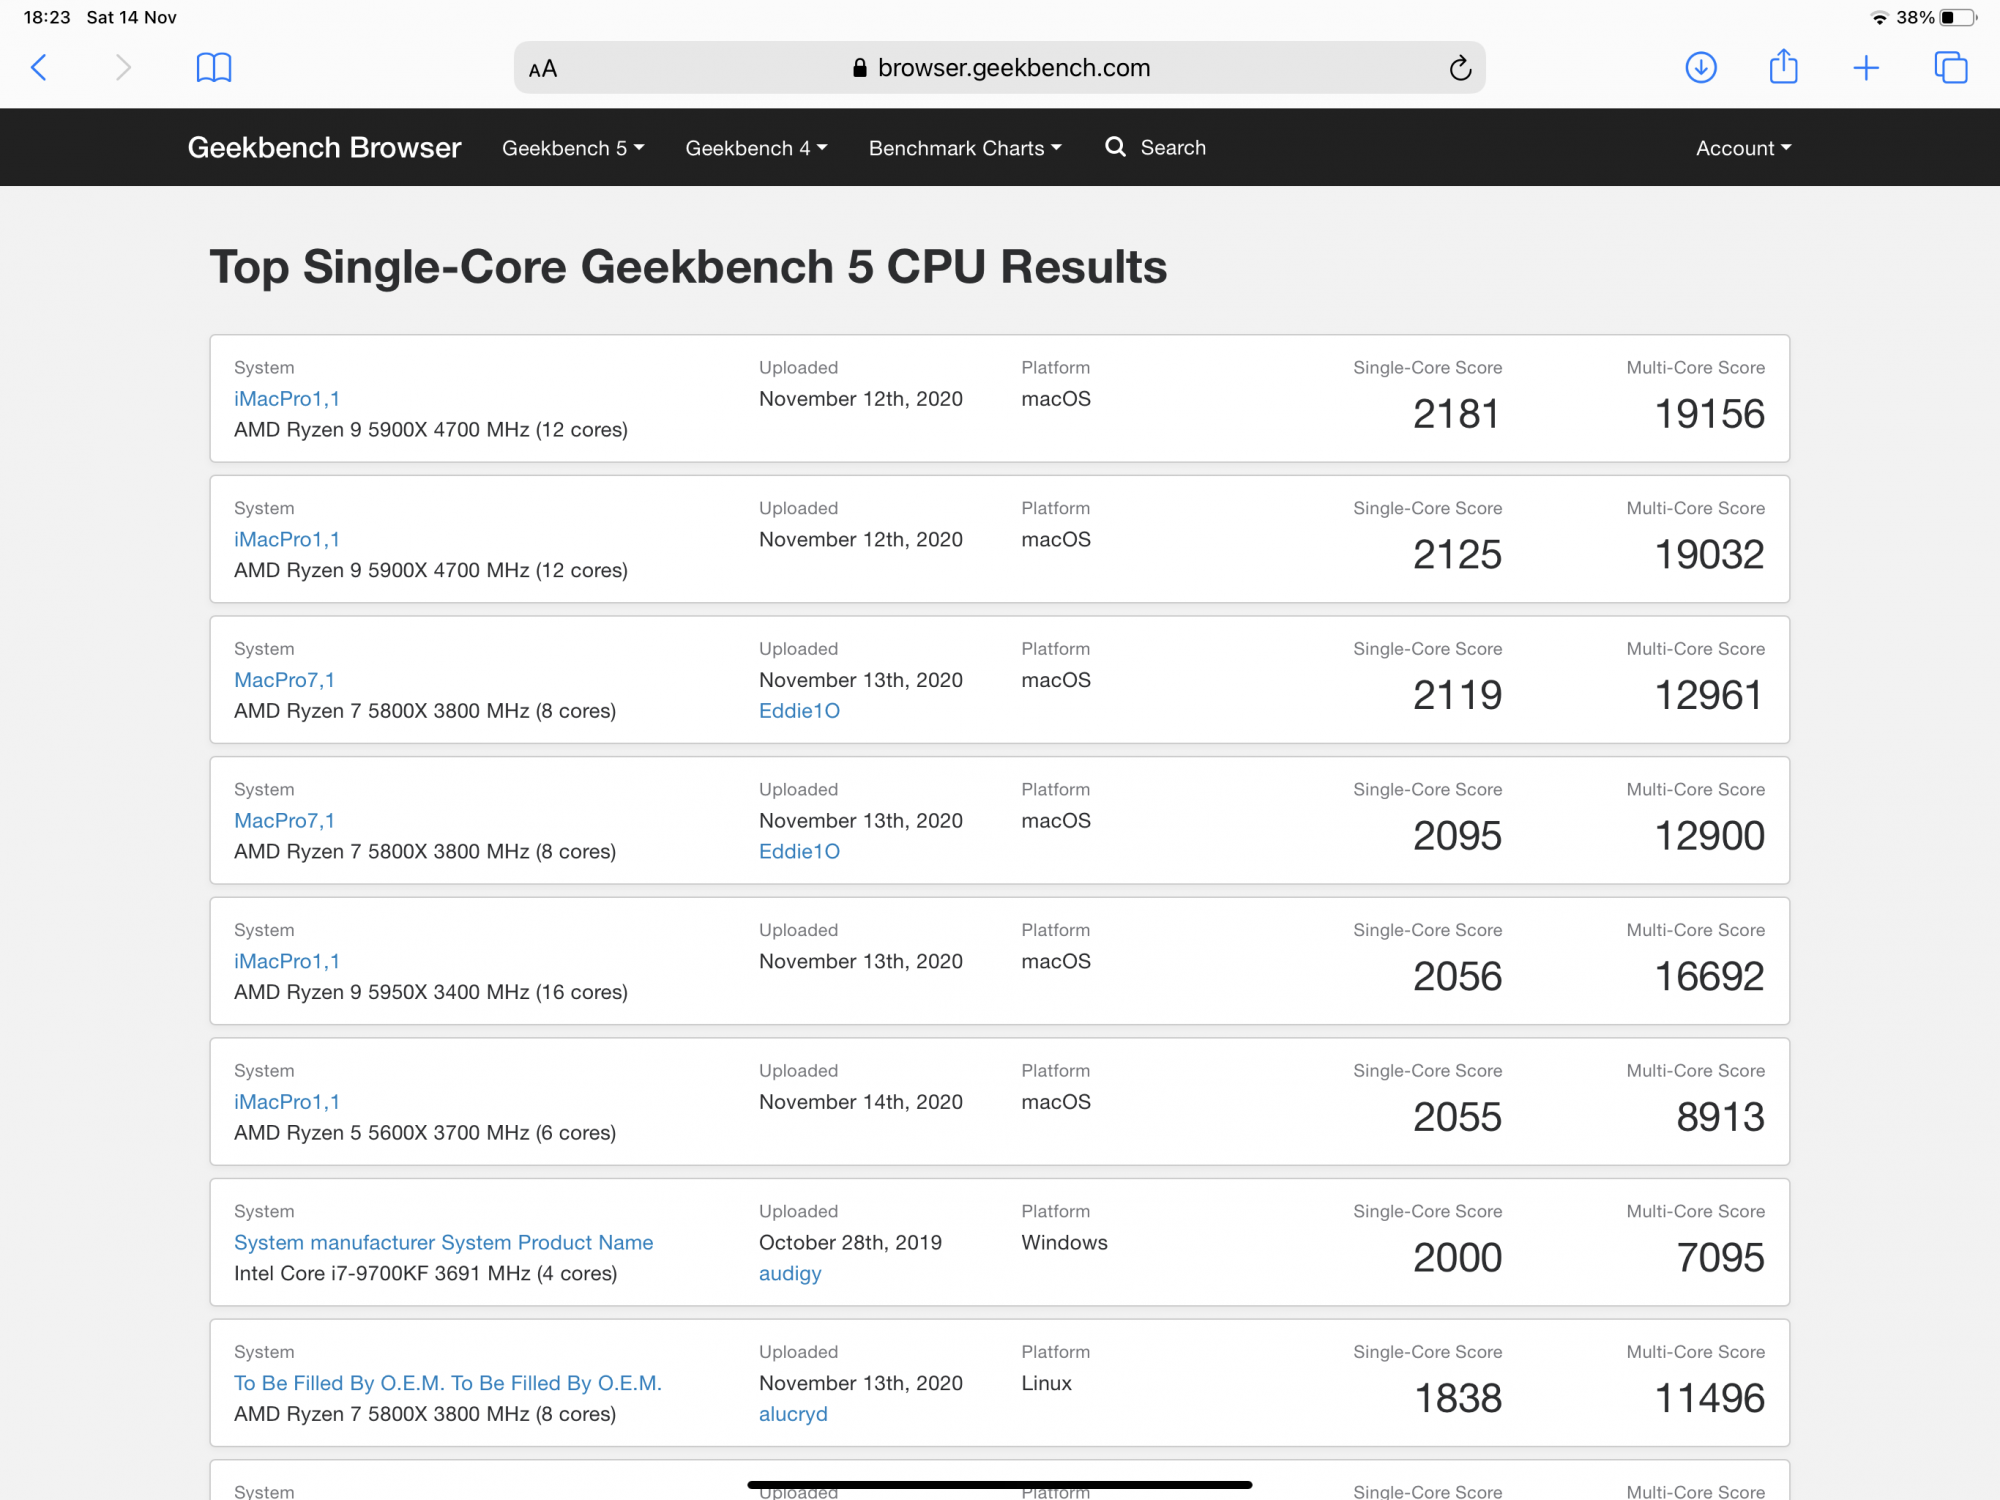Tap the single-core score 2181

pos(1456,414)
